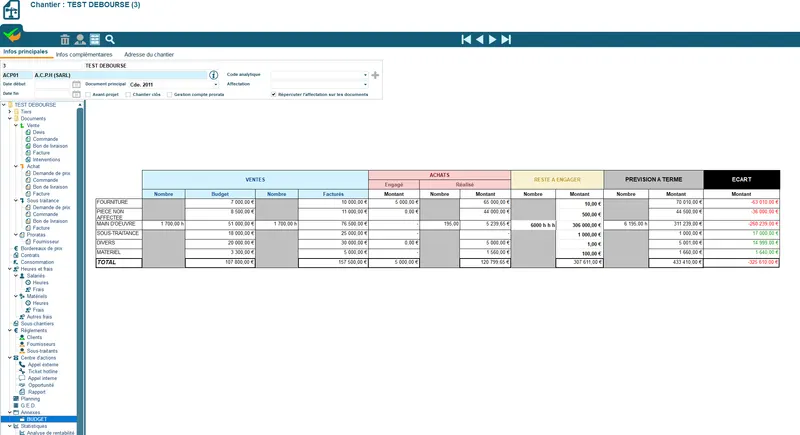
Task: Select Fournisseur under Proratas
Action: (x=46, y=242)
